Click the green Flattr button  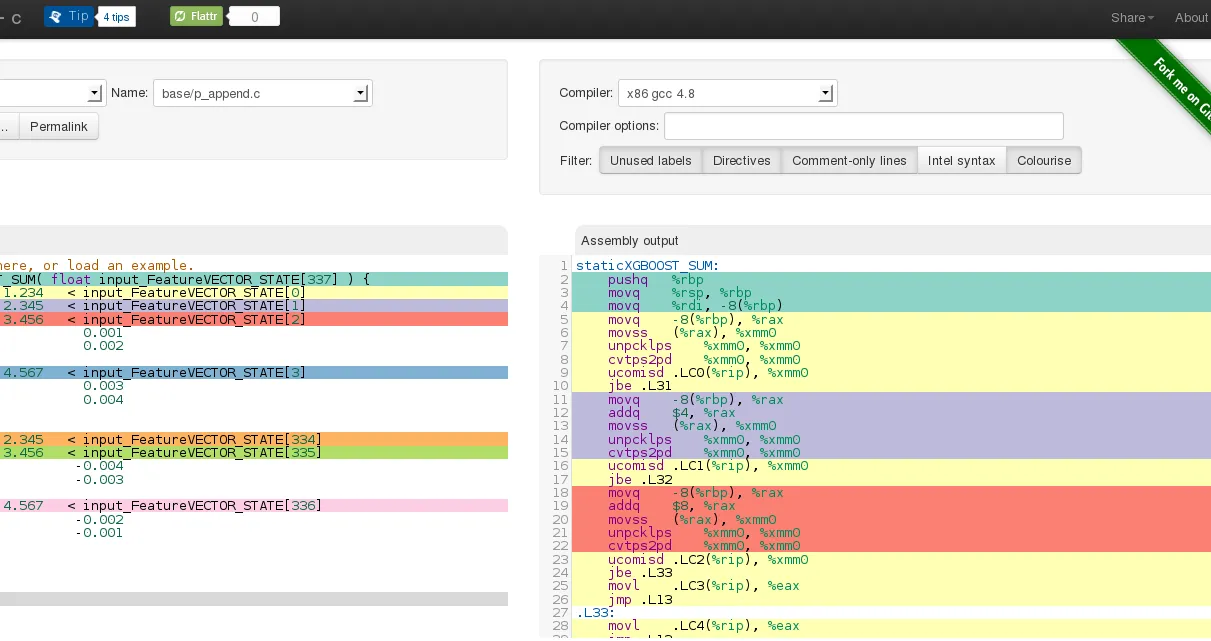point(196,16)
